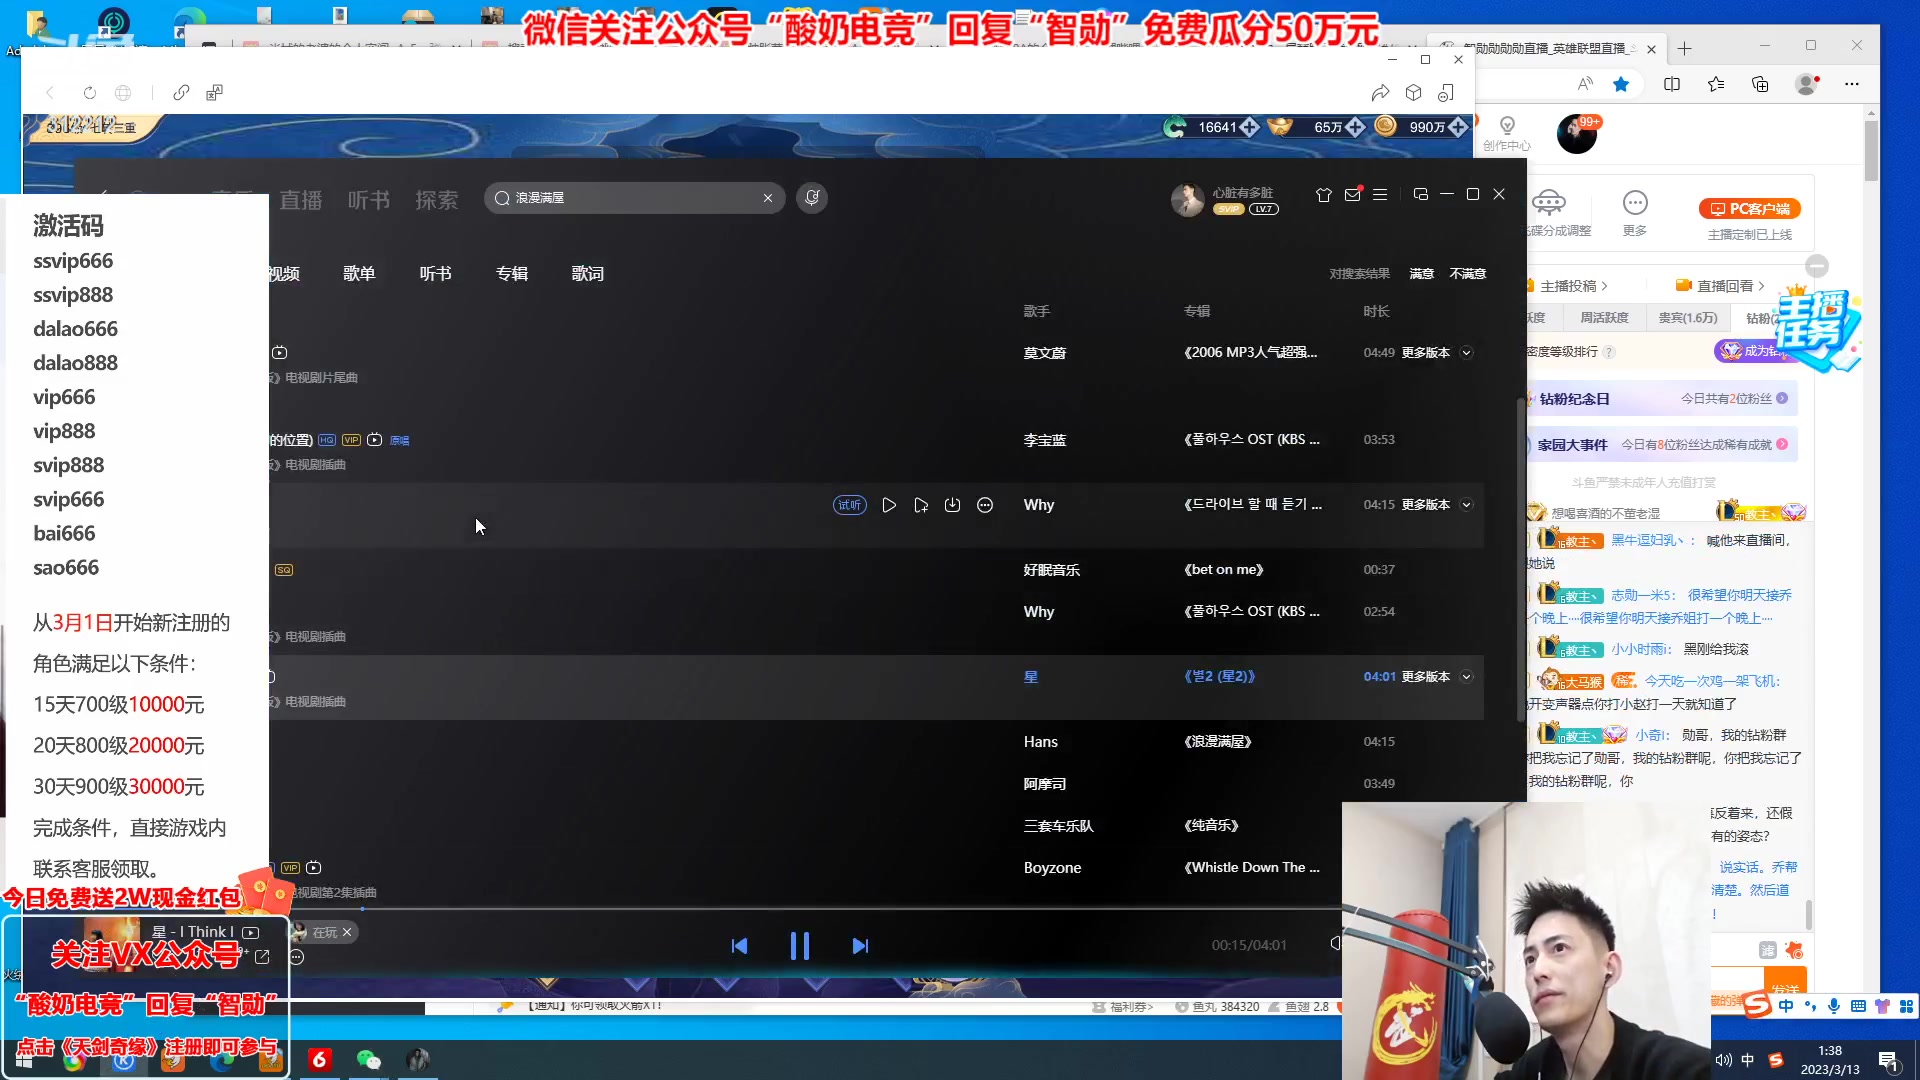The image size is (1920, 1080).
Task: Click the song recognition icon beside search box
Action: (812, 198)
